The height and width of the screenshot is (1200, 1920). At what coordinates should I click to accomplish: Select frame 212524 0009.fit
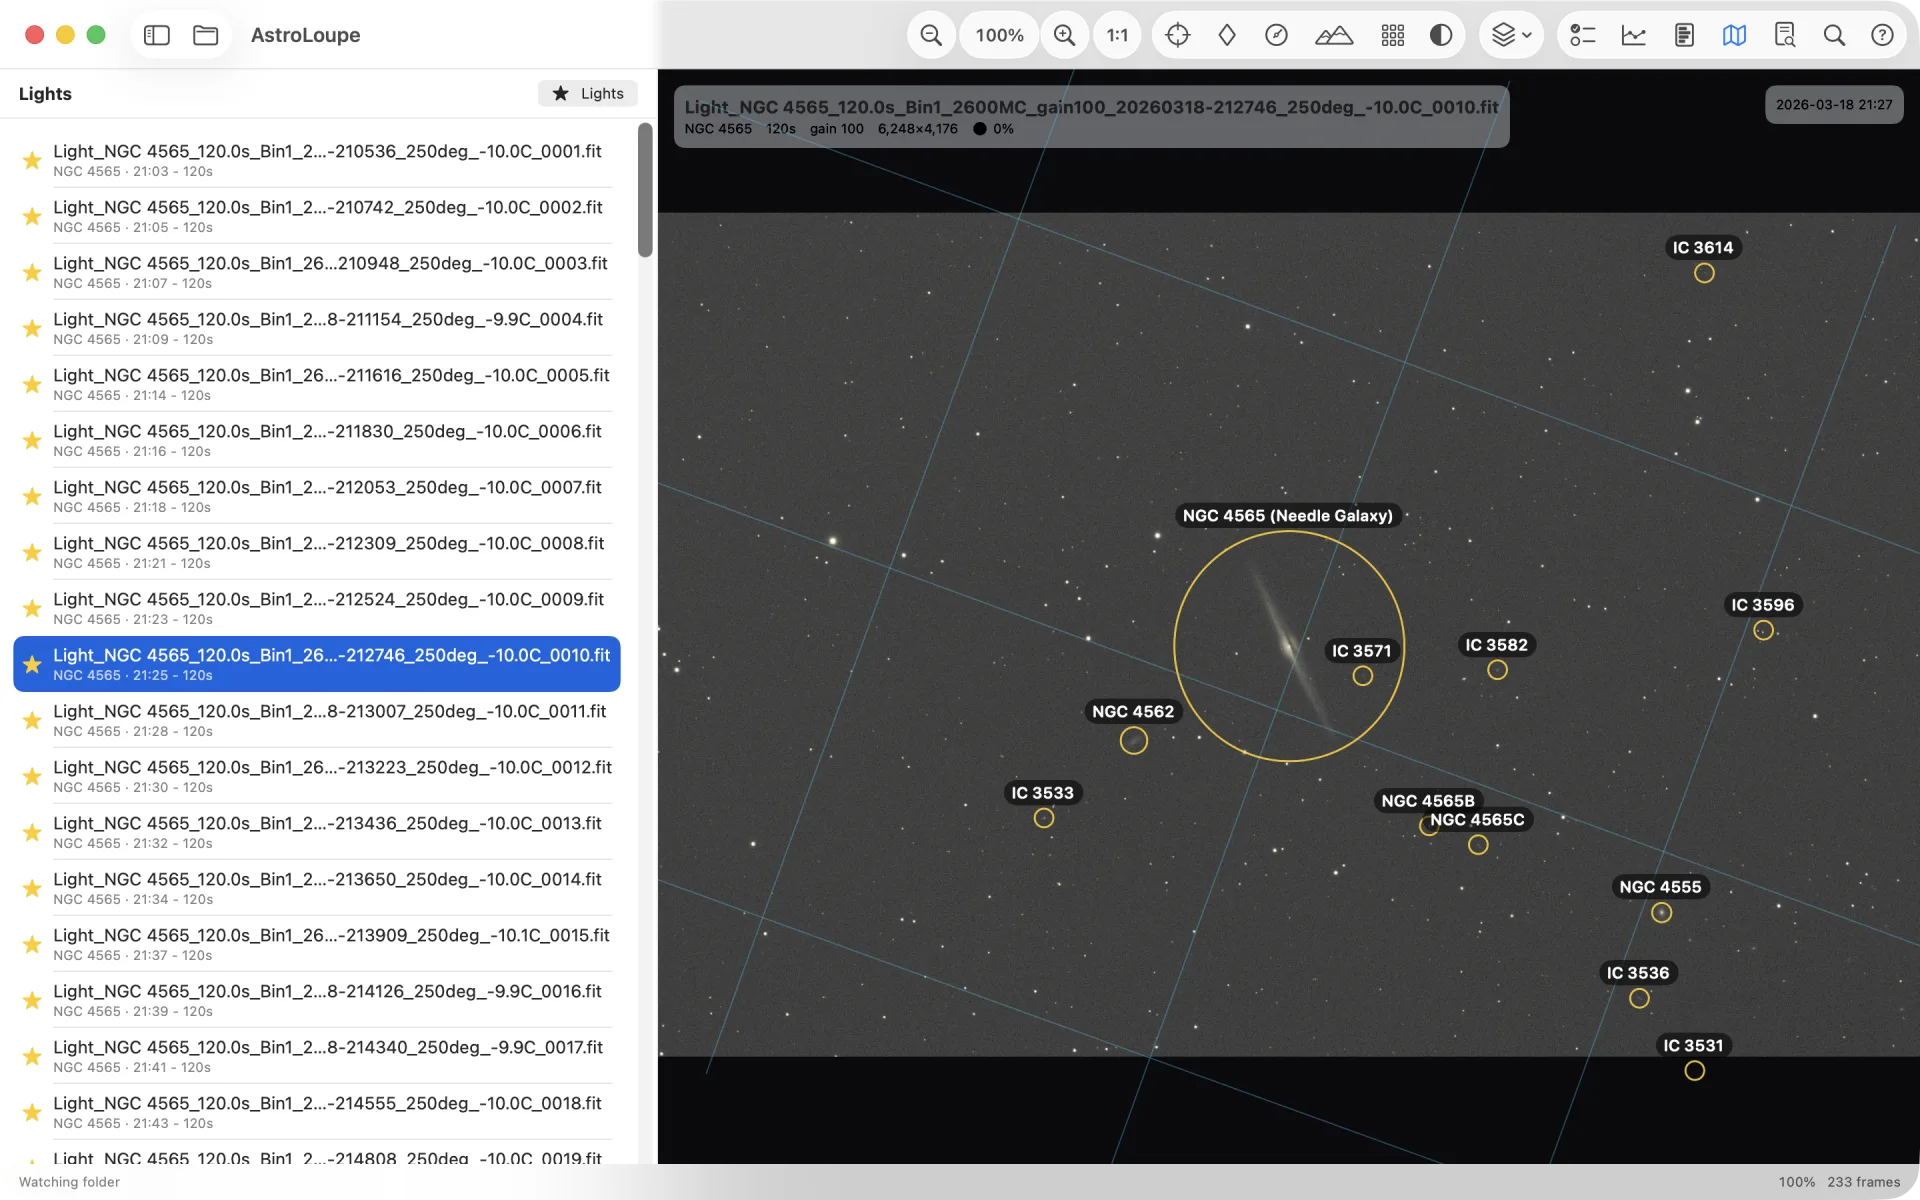[316, 608]
